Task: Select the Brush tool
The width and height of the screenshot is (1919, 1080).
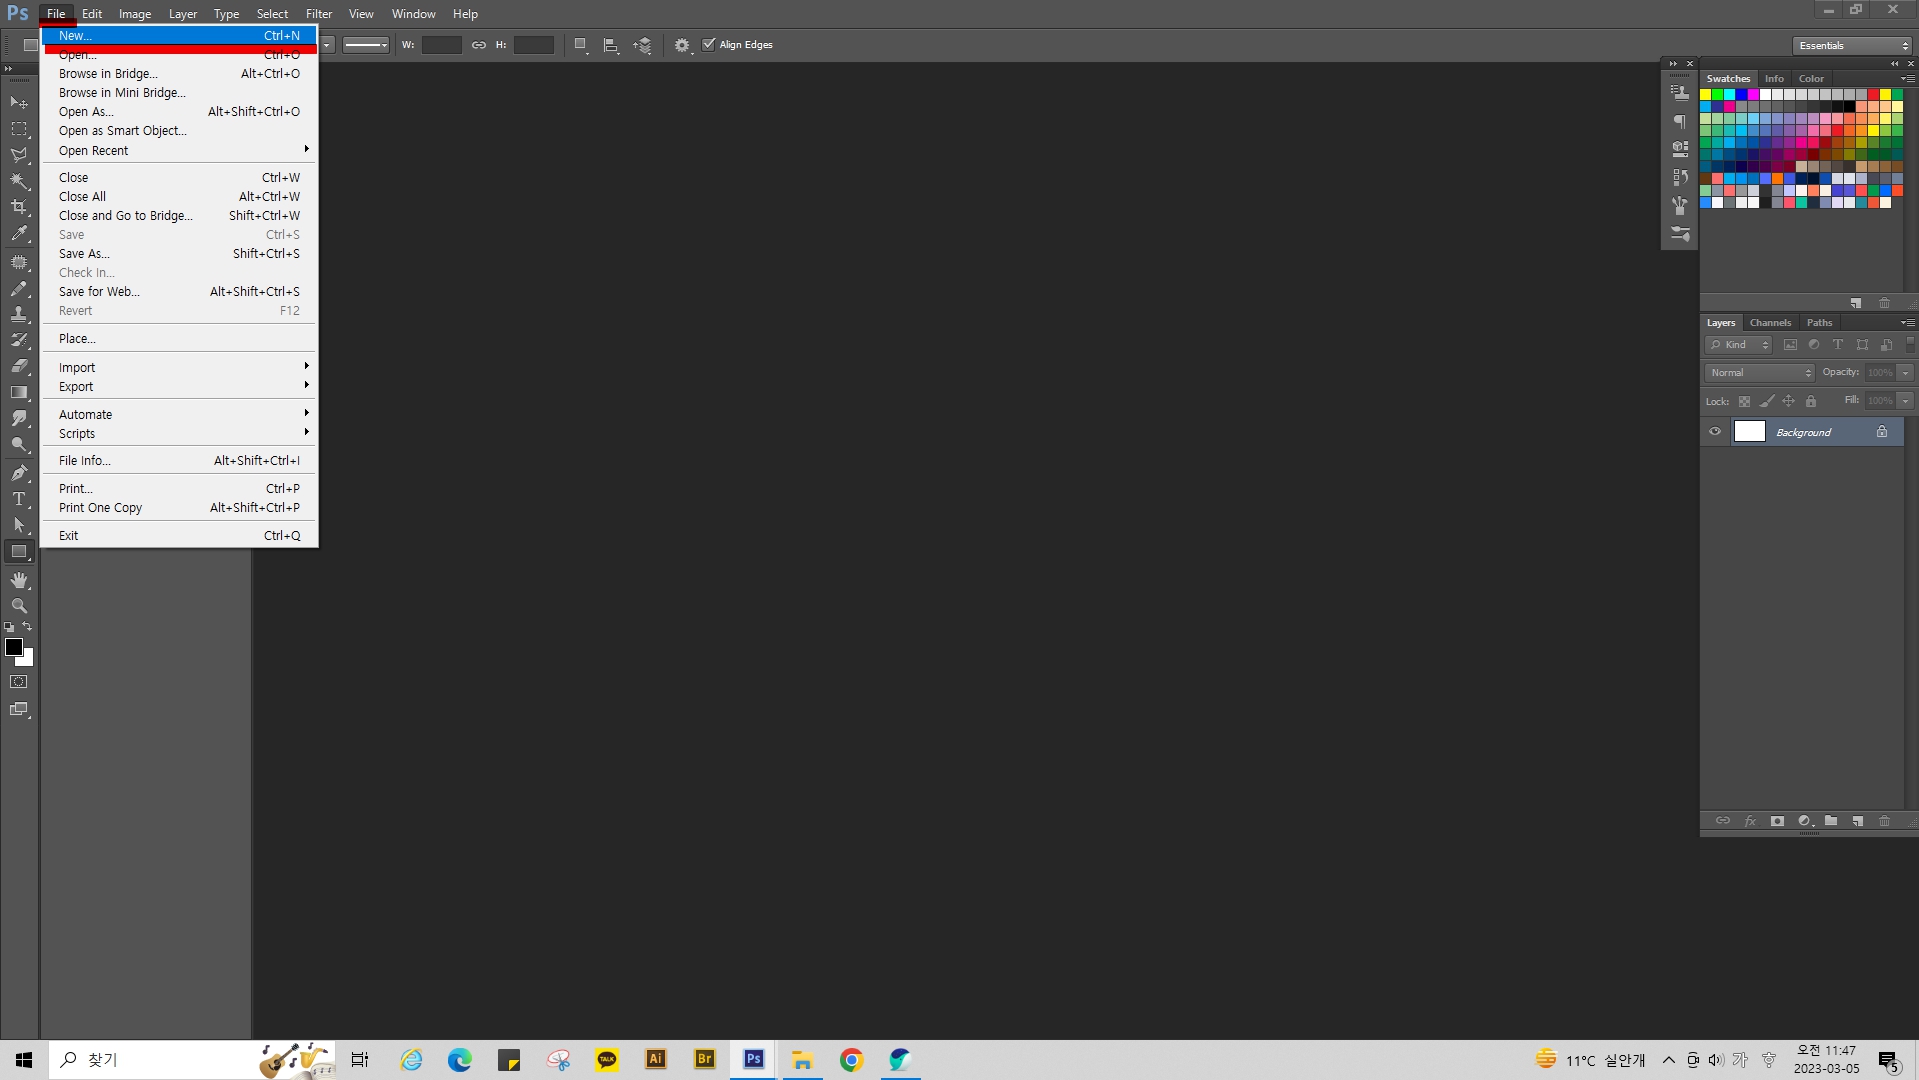Action: tap(19, 288)
